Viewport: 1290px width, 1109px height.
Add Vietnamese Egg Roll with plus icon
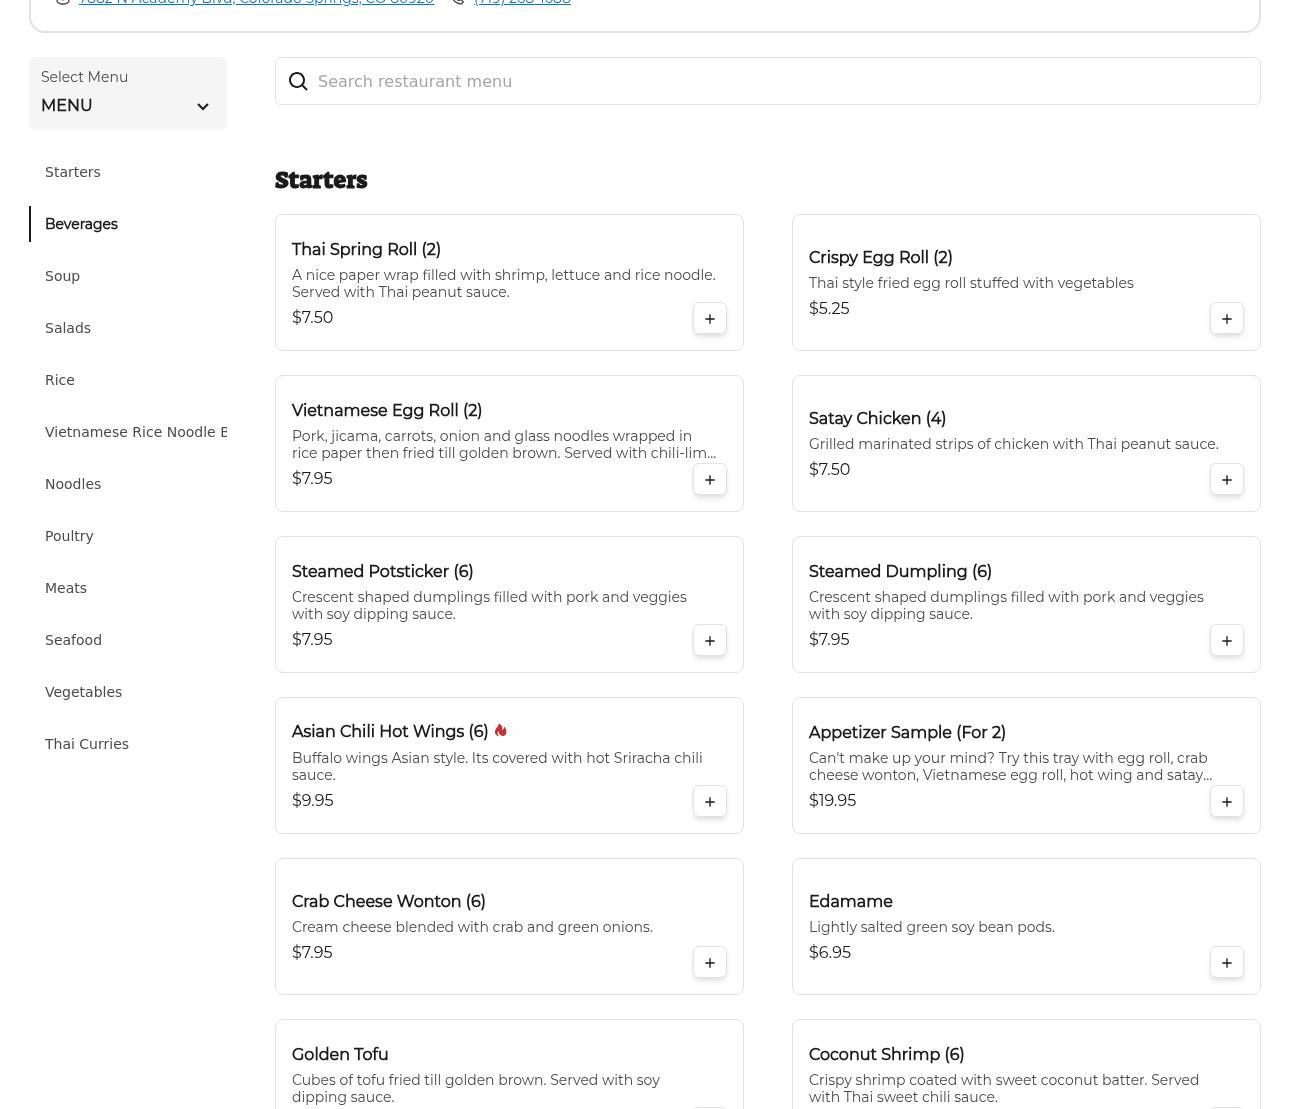709,480
